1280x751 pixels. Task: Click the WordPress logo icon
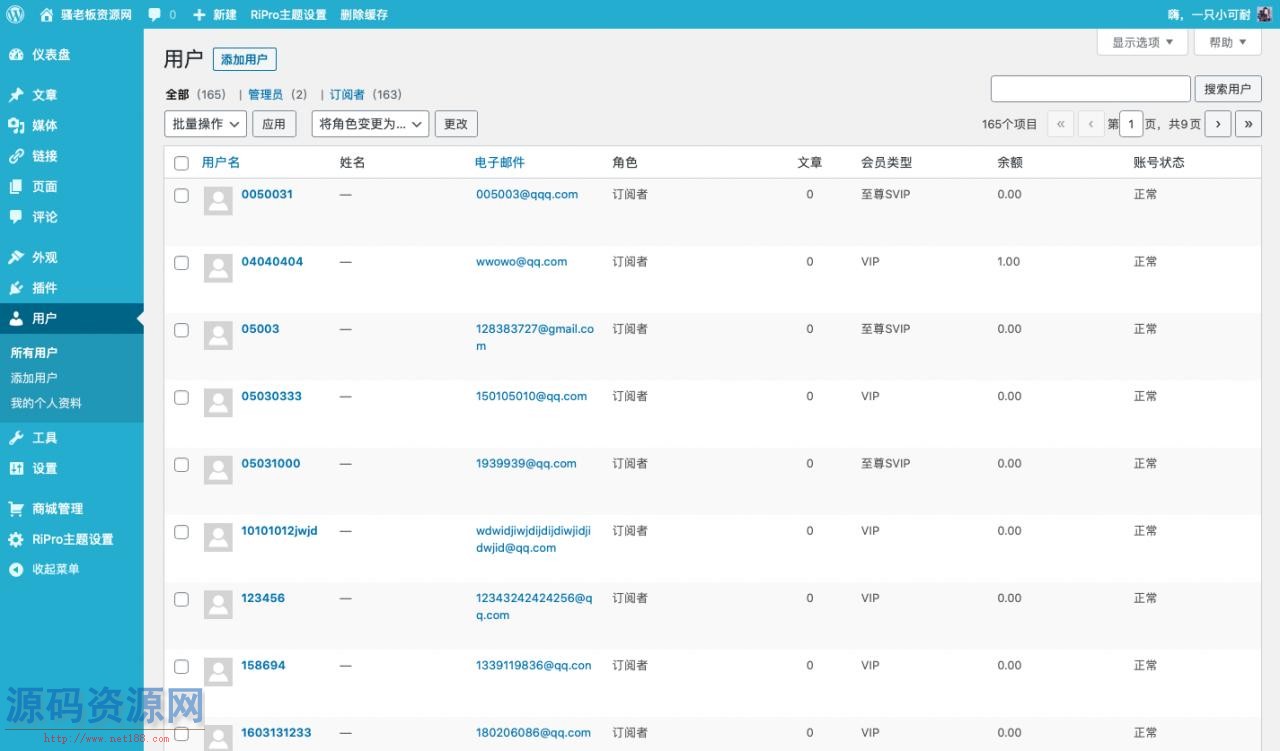coord(15,14)
